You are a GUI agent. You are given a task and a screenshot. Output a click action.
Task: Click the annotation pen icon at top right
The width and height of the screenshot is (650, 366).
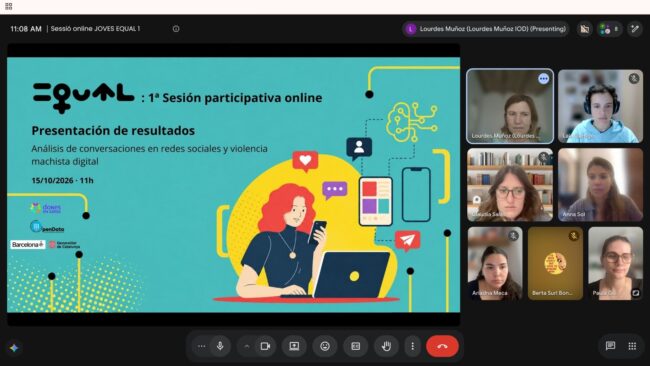pos(635,29)
